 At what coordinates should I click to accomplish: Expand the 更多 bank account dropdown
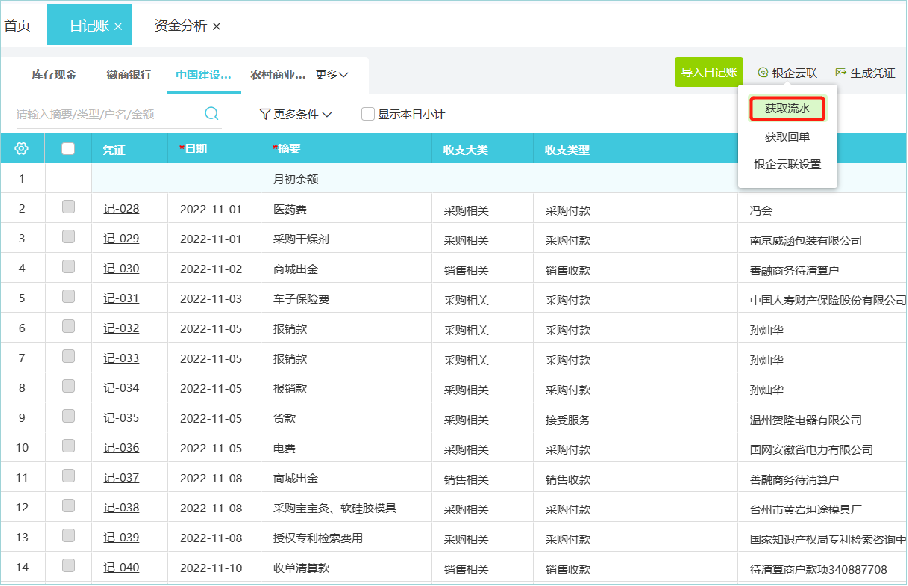coord(330,74)
